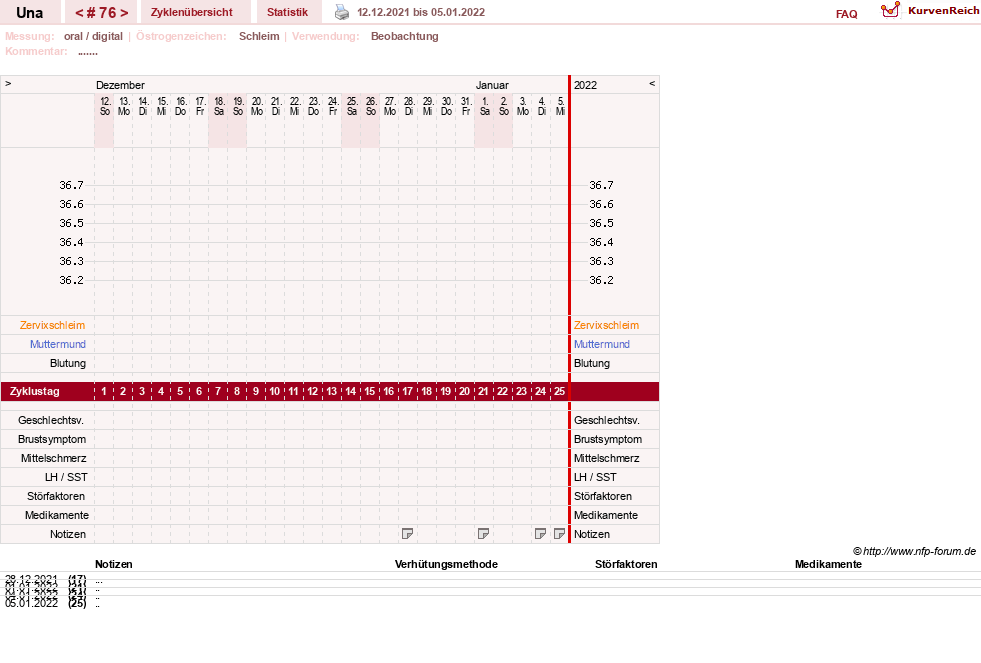Open the FAQ link
Viewport: 981px width, 663px height.
click(846, 14)
